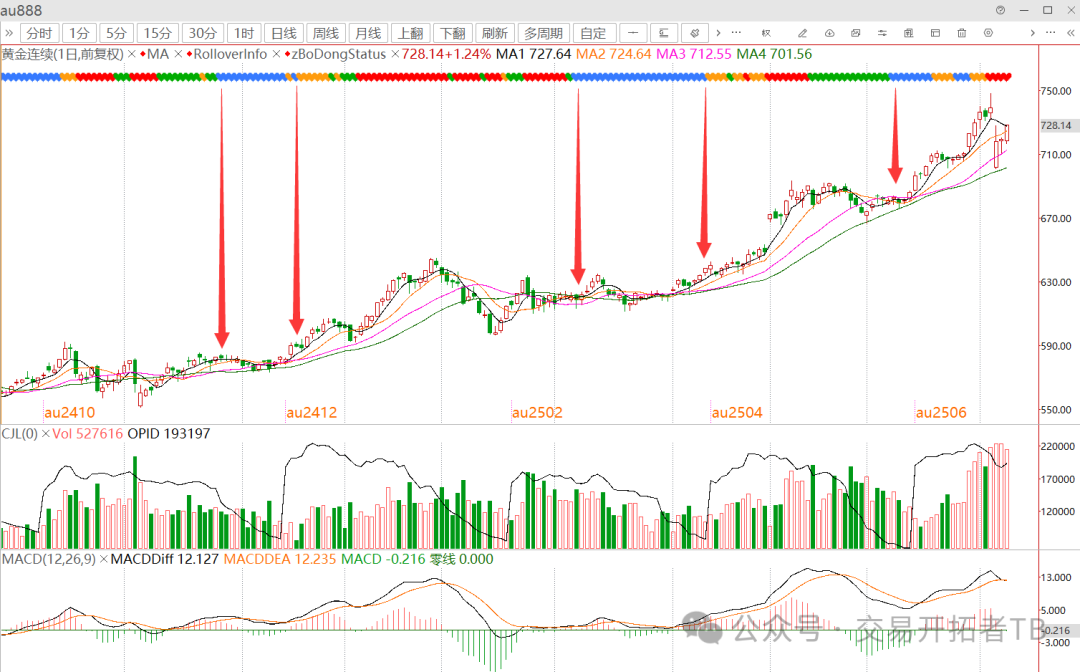Select the horizontal line drawing tool
Viewport: 1080px width, 672px height.
coord(633,33)
